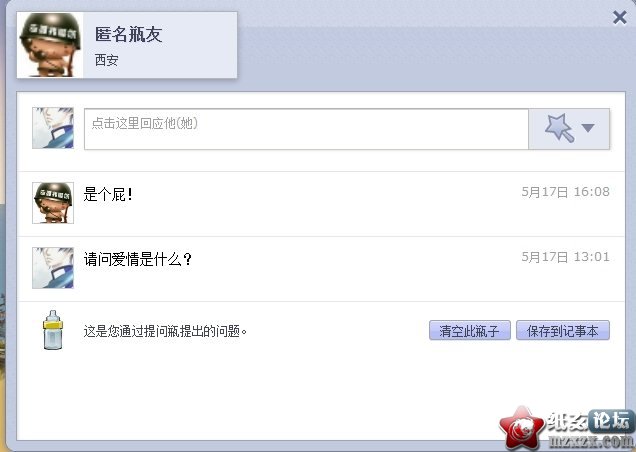Click the magic wand star icon
Viewport: 636px width, 452px height.
(560, 128)
